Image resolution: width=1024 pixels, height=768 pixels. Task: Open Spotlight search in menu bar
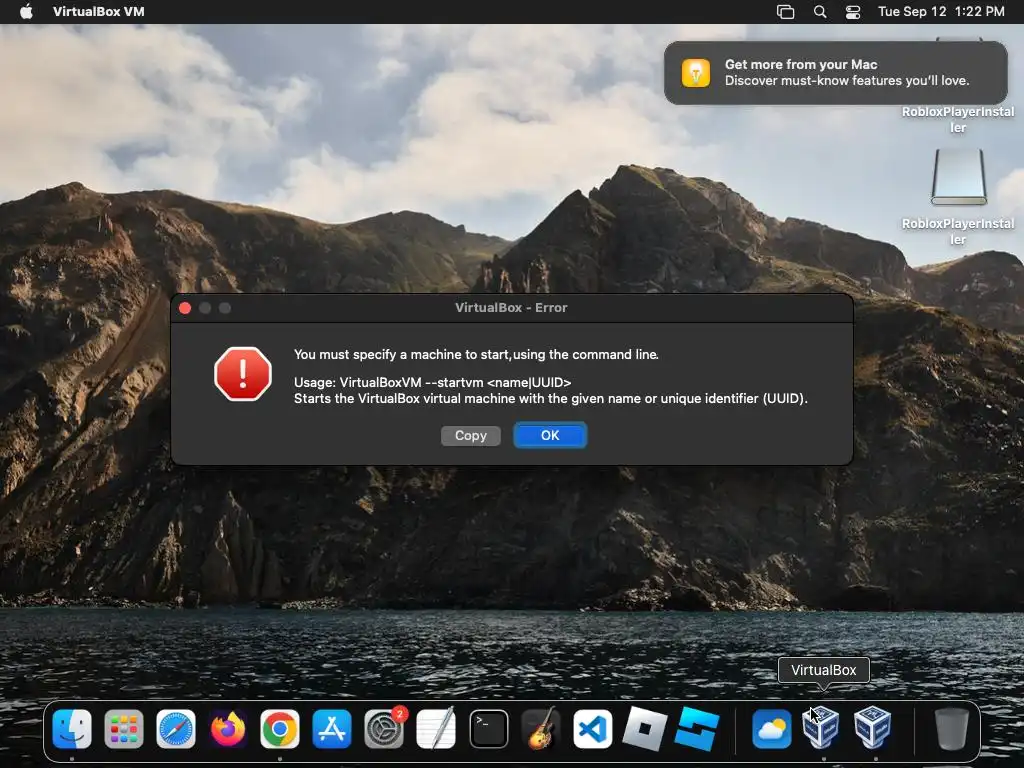coord(820,11)
